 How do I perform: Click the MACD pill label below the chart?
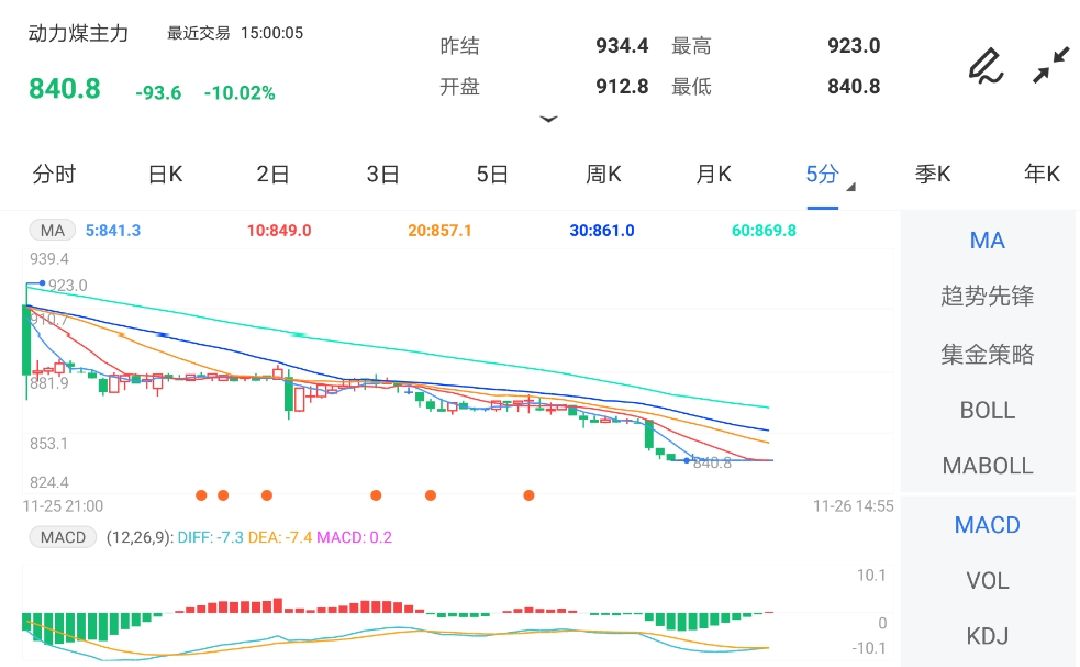click(x=62, y=537)
